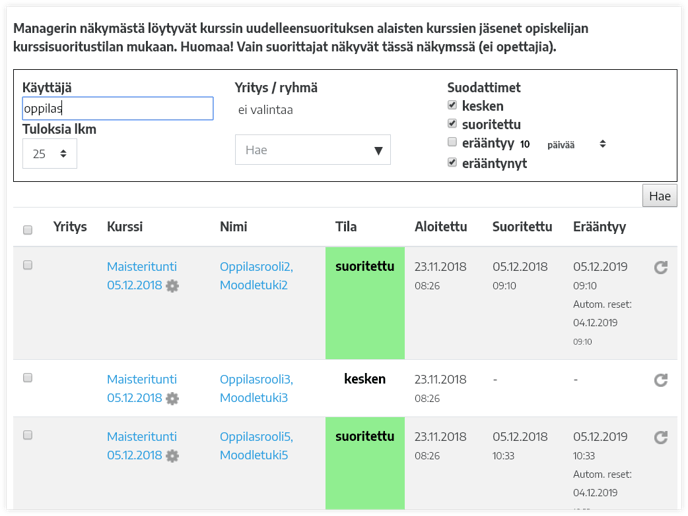Screen dimensions: 688x516
Task: Open user Oppilasrooli5, Moodletuki5 link
Action: pos(256,446)
